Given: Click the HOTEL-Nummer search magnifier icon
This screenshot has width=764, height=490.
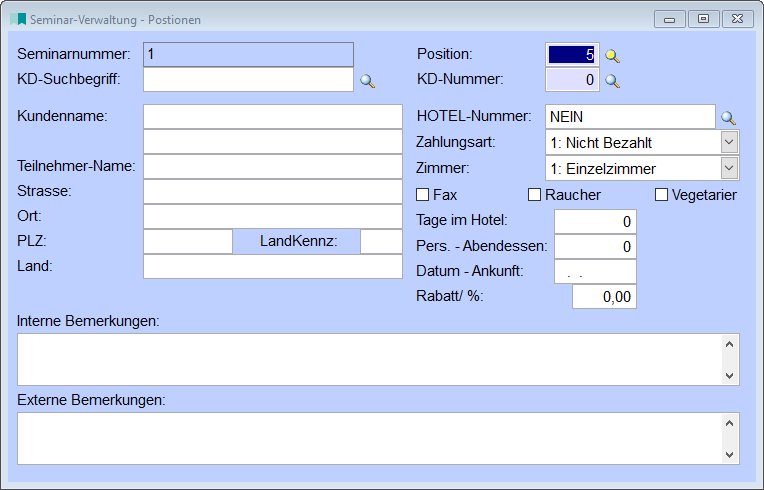Looking at the screenshot, I should click(729, 118).
